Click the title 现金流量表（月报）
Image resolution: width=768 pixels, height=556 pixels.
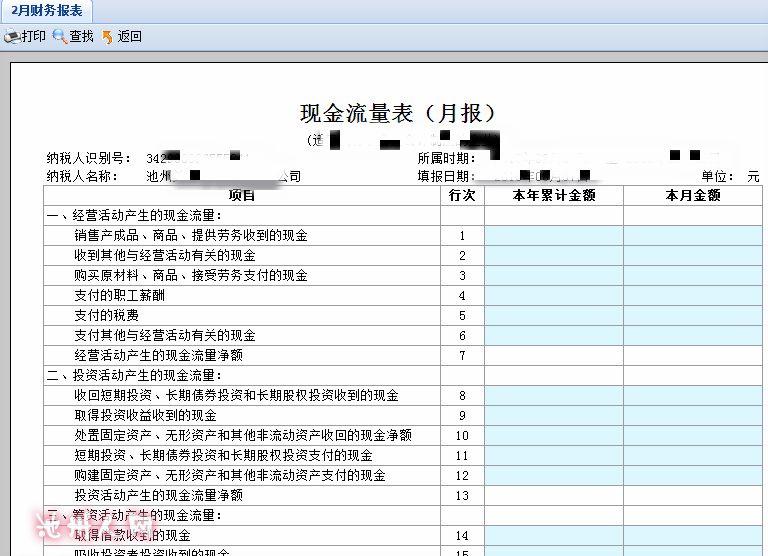pos(397,114)
